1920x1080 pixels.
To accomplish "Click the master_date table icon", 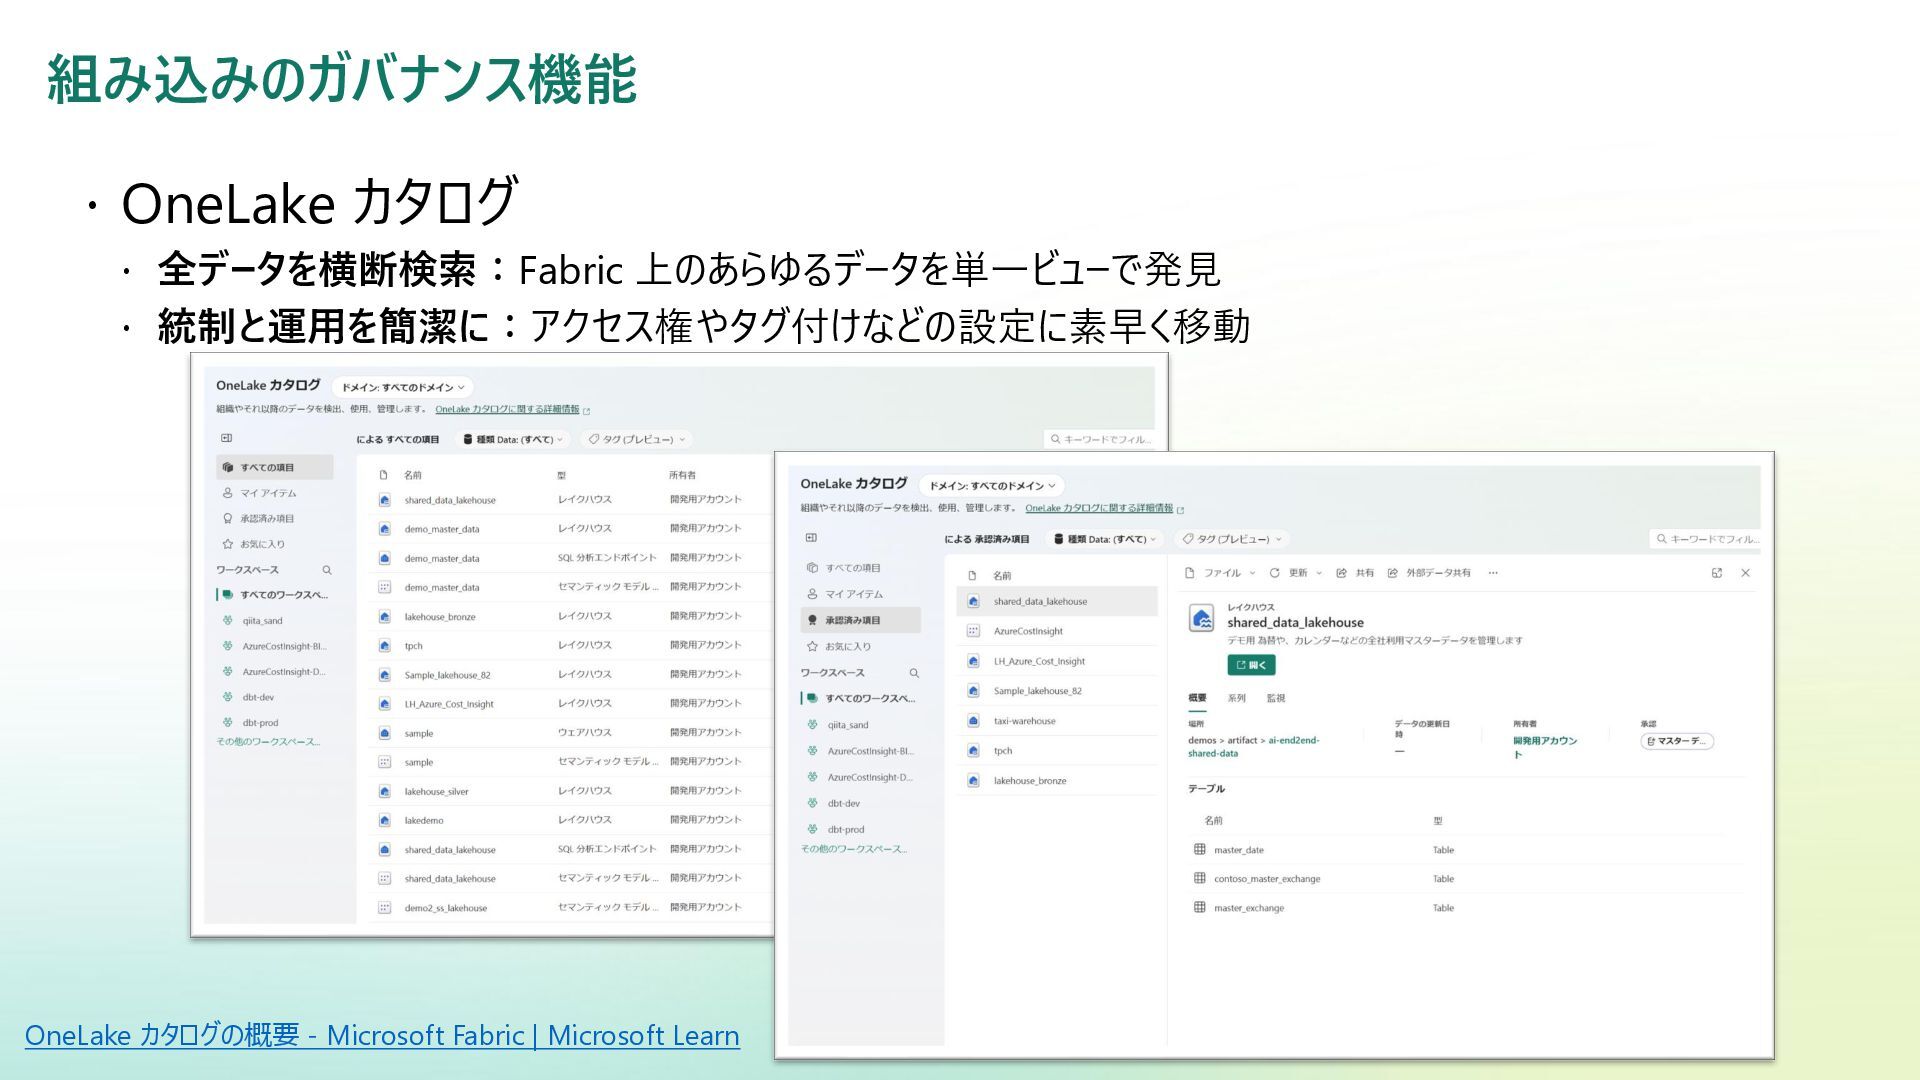I will coord(1199,849).
